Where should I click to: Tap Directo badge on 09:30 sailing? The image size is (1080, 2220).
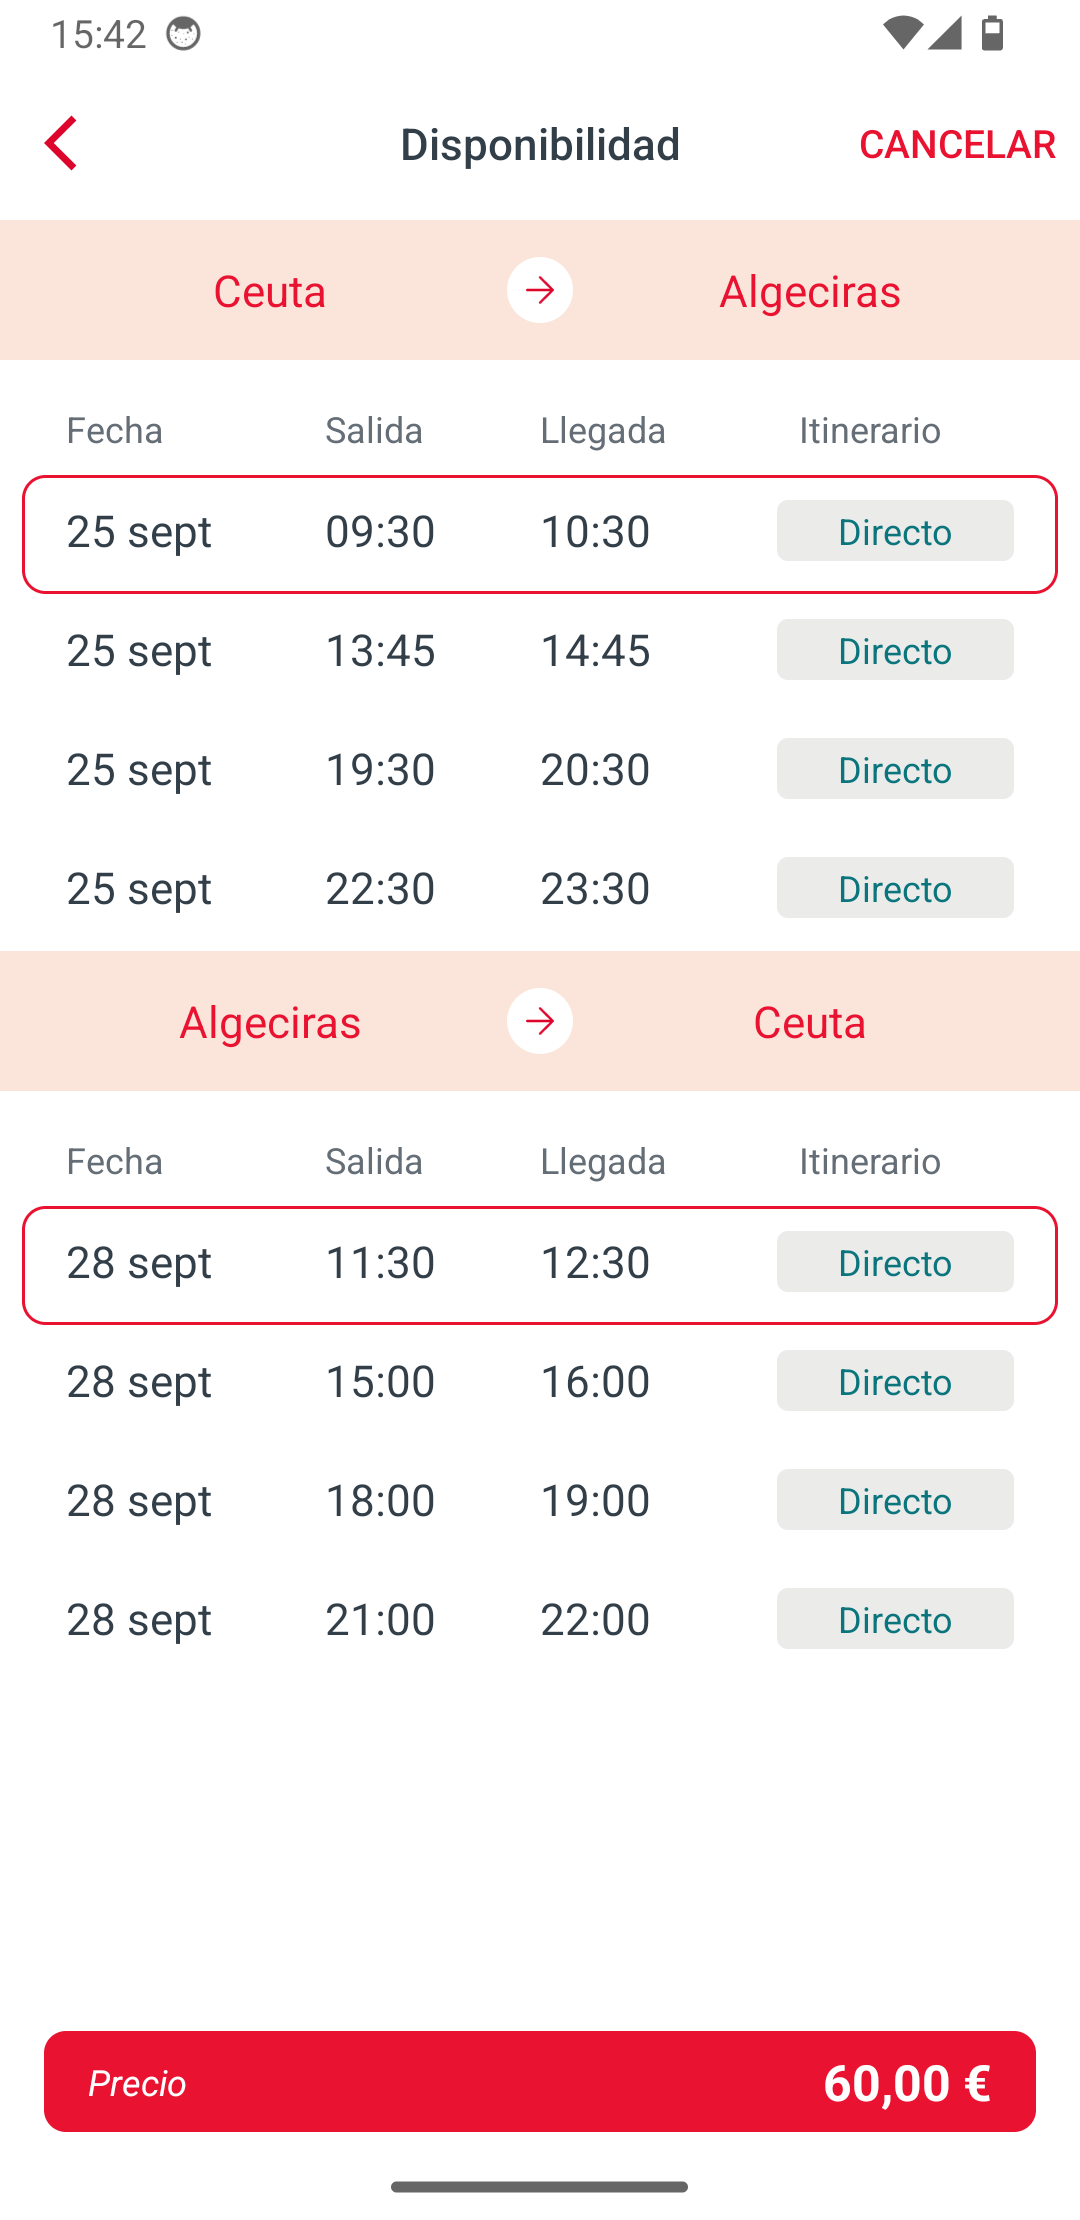[895, 531]
